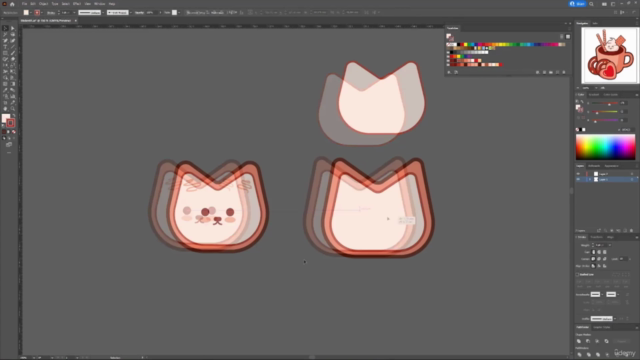The height and width of the screenshot is (360, 640).
Task: Open end arrowhead dropdown
Action: tap(618, 294)
